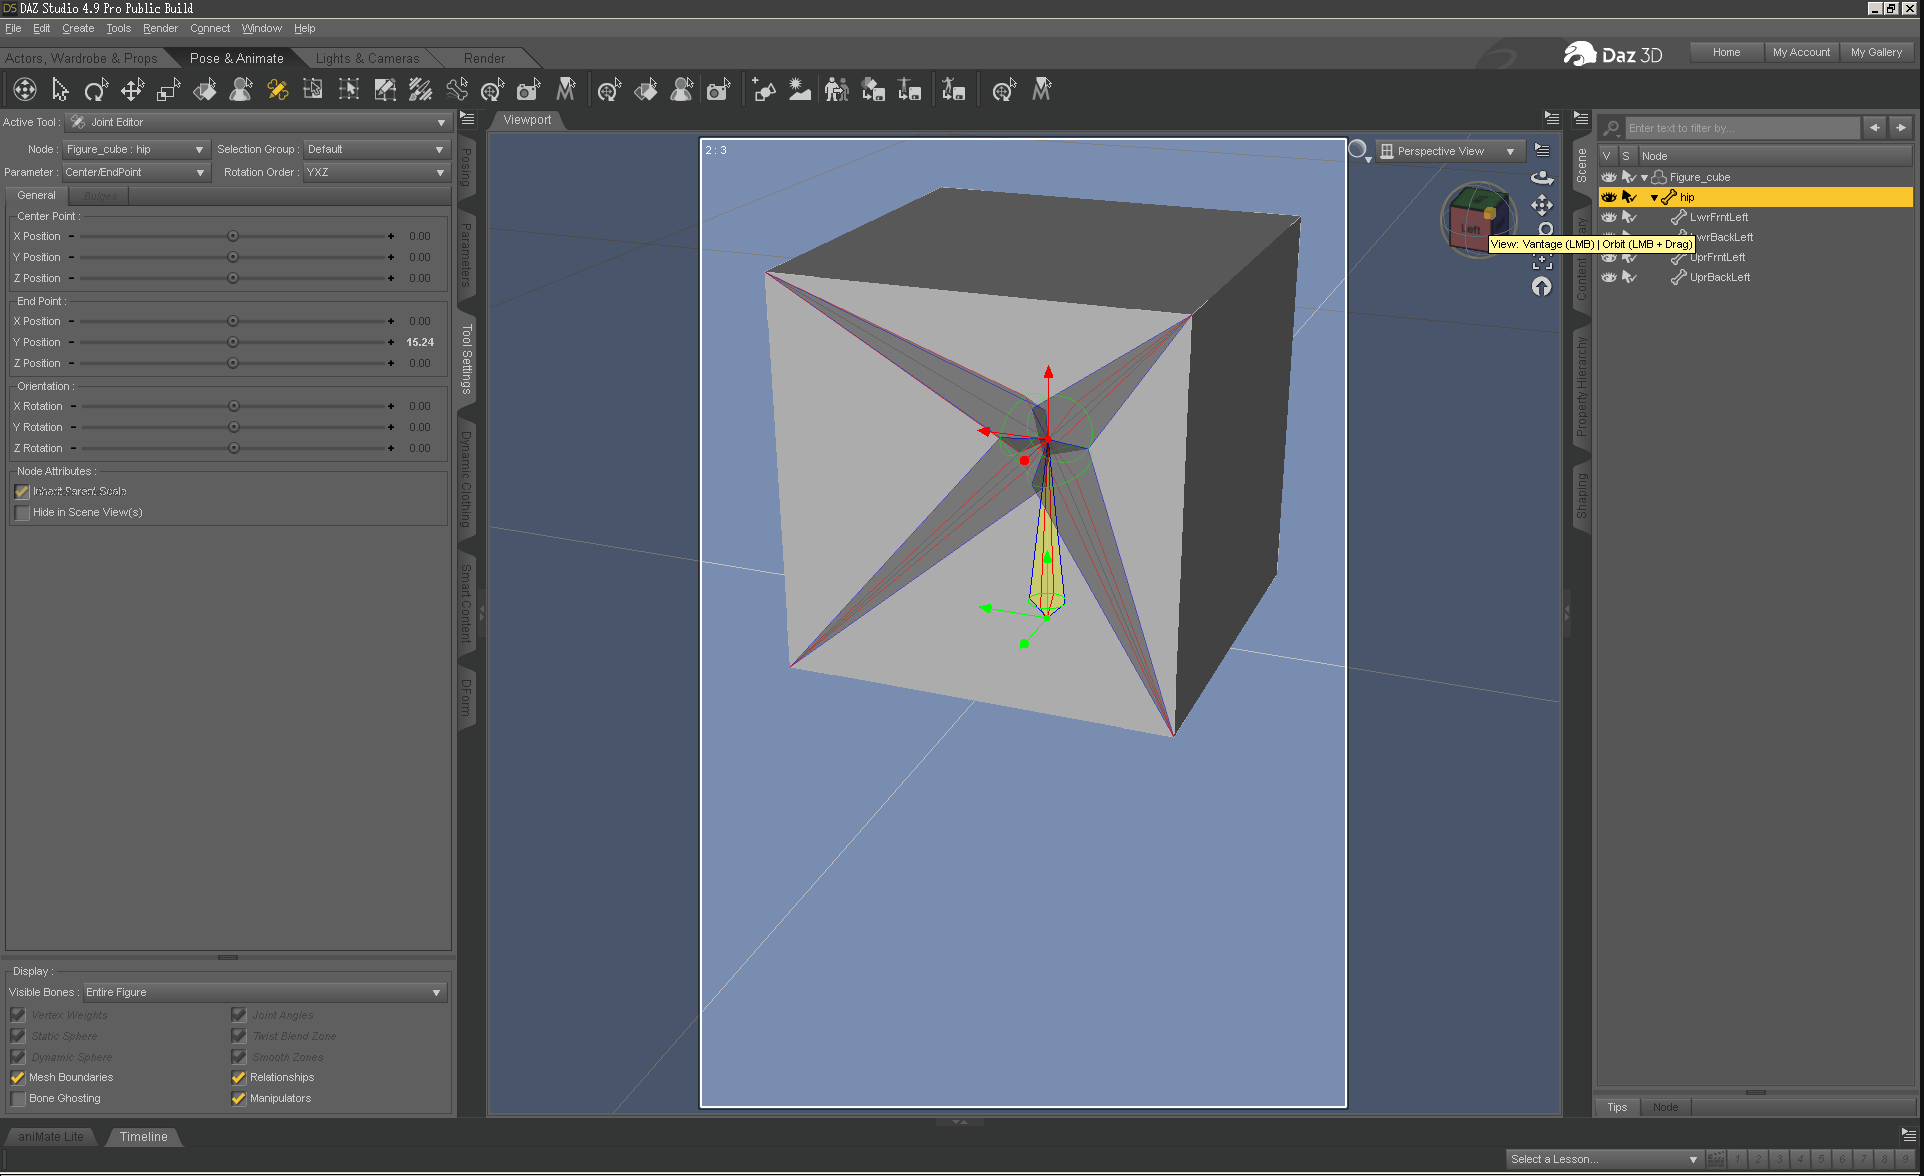Image resolution: width=1924 pixels, height=1176 pixels.
Task: Open the Render menu
Action: click(x=160, y=28)
